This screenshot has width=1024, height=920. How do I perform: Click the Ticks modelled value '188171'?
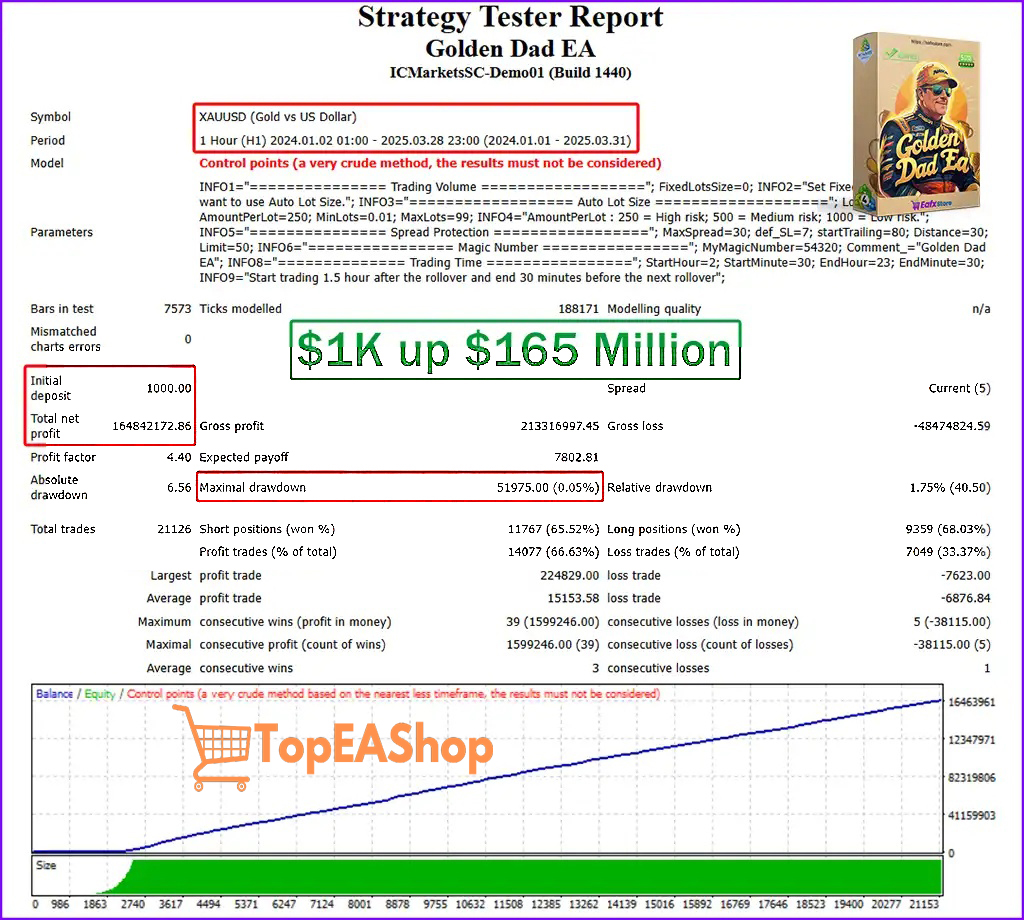[x=579, y=309]
